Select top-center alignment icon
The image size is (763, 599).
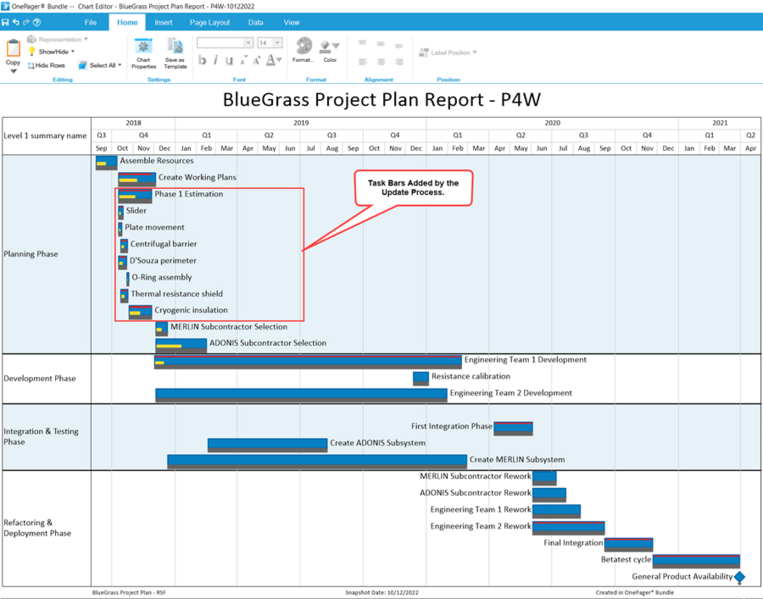(x=381, y=44)
